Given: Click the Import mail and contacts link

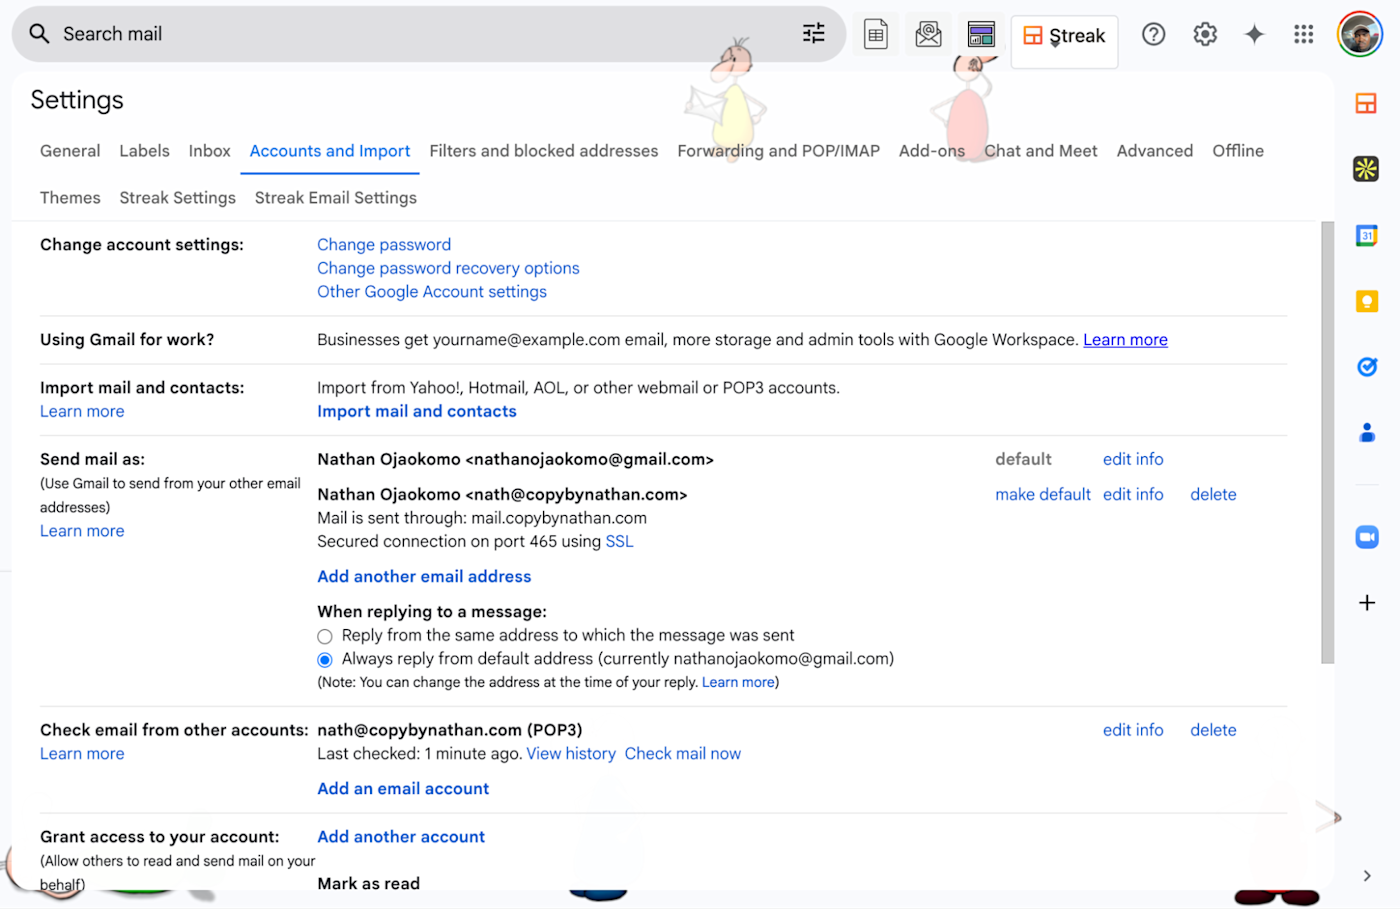Looking at the screenshot, I should (417, 411).
